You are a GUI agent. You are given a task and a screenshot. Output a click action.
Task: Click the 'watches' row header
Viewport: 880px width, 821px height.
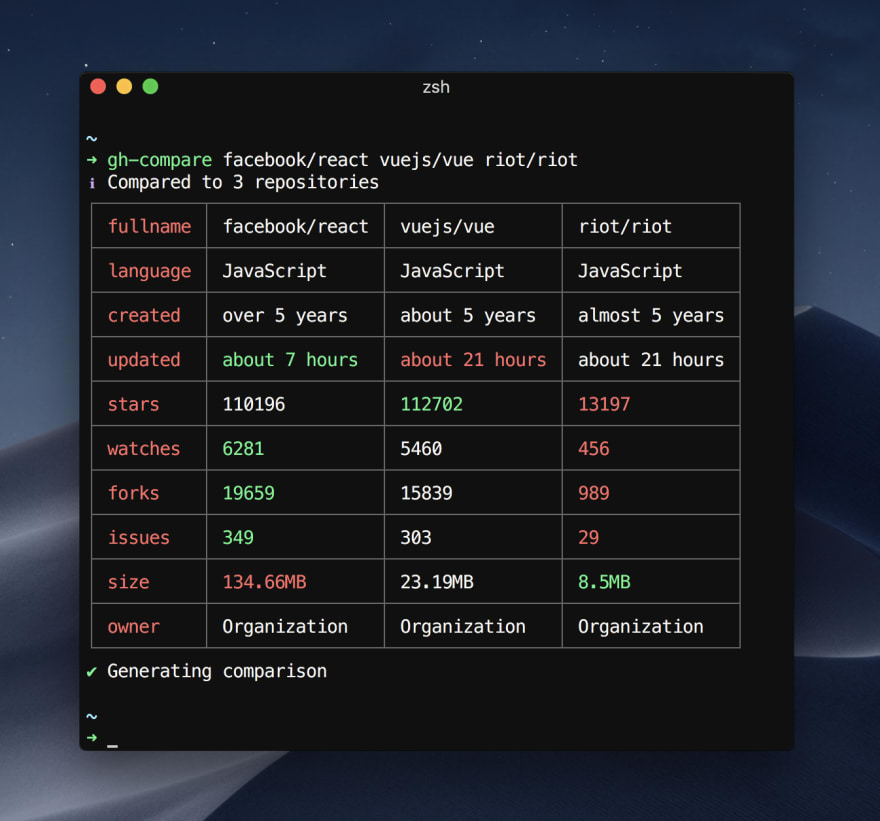coord(144,448)
